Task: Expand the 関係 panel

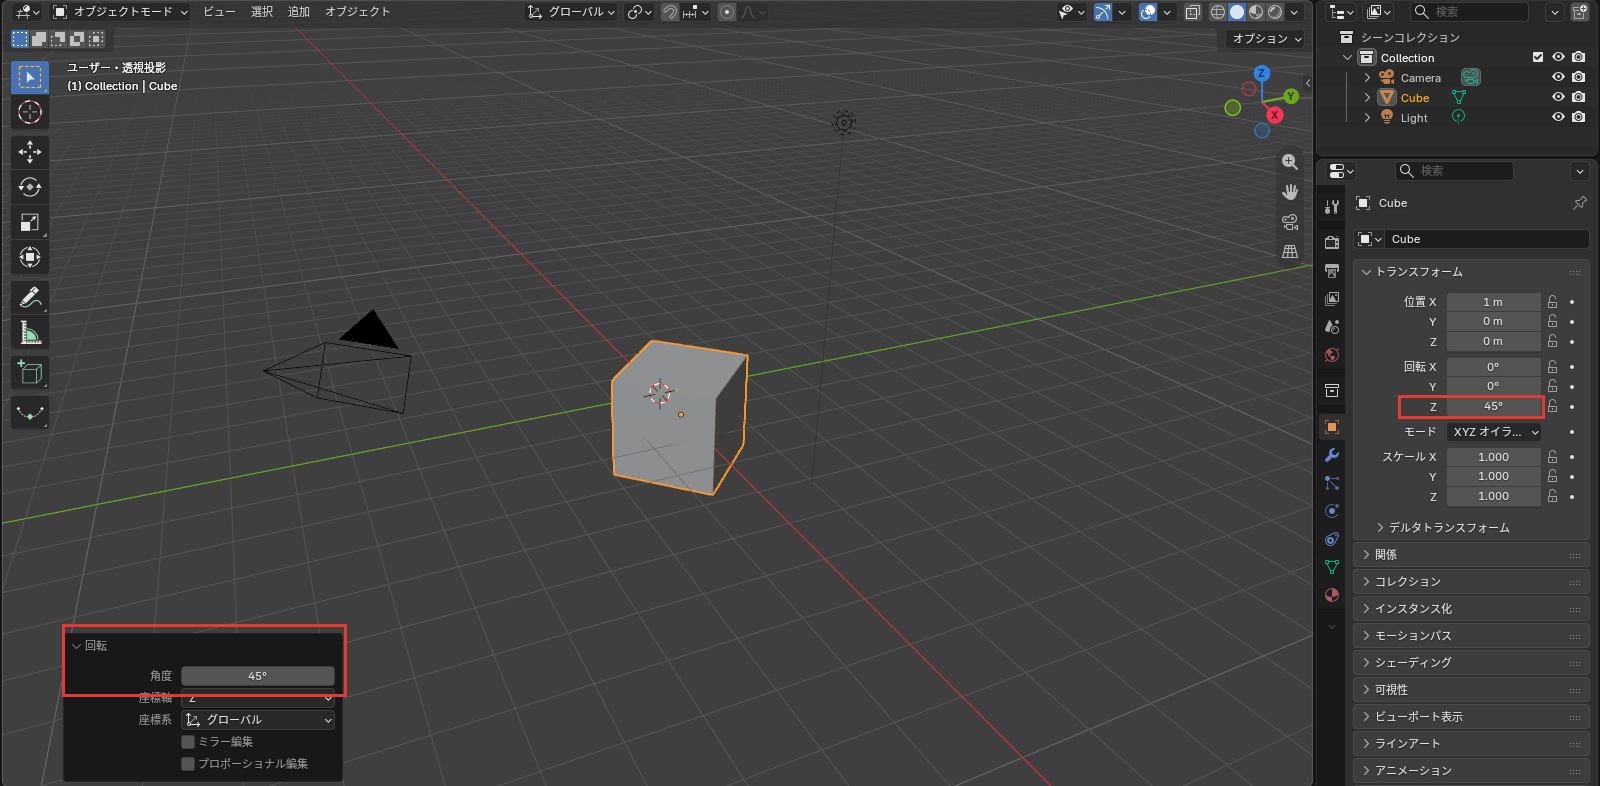Action: [x=1471, y=554]
